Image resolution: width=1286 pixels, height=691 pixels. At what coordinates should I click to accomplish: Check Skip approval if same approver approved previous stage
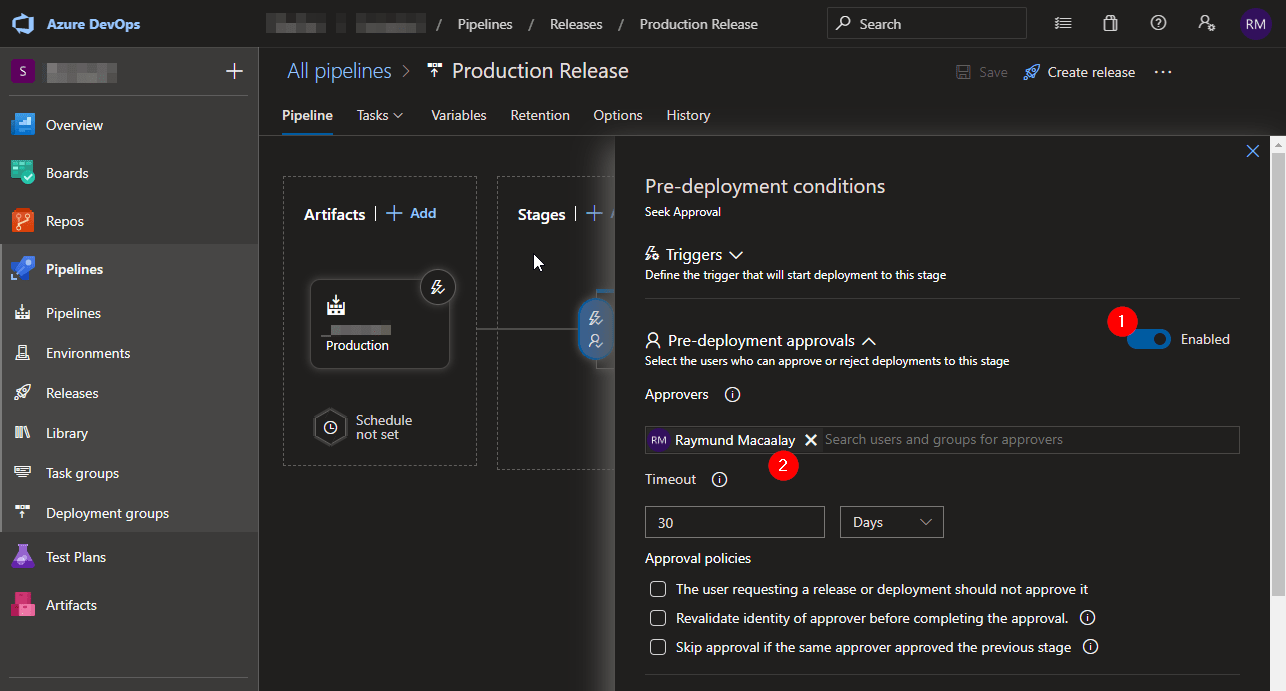[658, 647]
